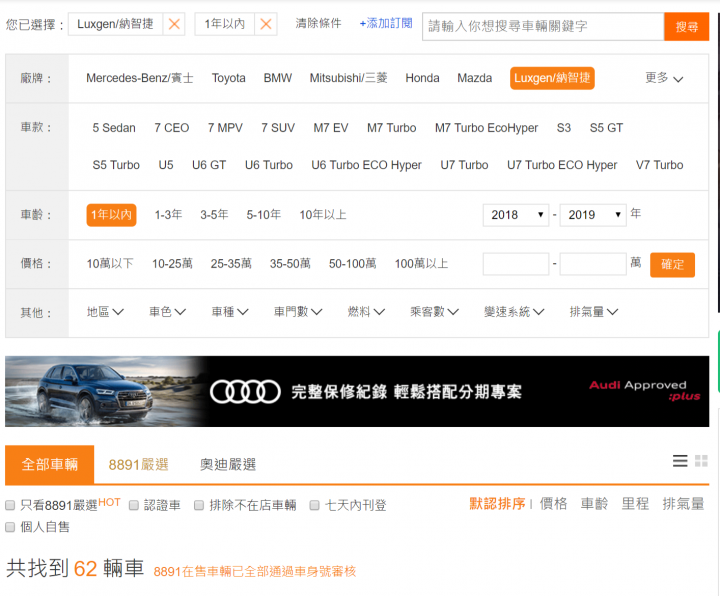Image resolution: width=720 pixels, height=596 pixels.
Task: Filter by Honda brand
Action: tap(422, 78)
